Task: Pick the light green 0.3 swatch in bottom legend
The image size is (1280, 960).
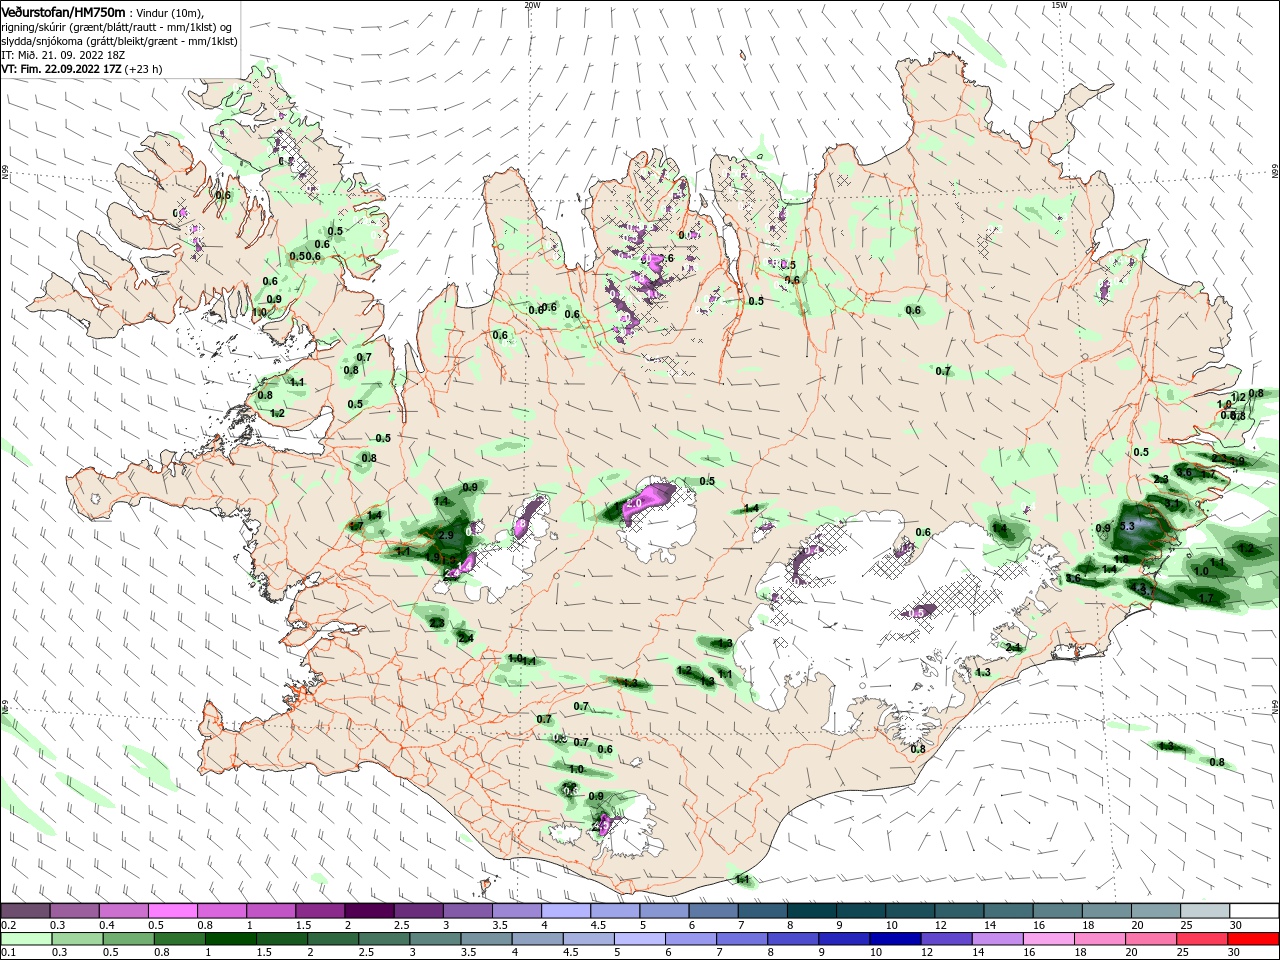Action: [78, 938]
